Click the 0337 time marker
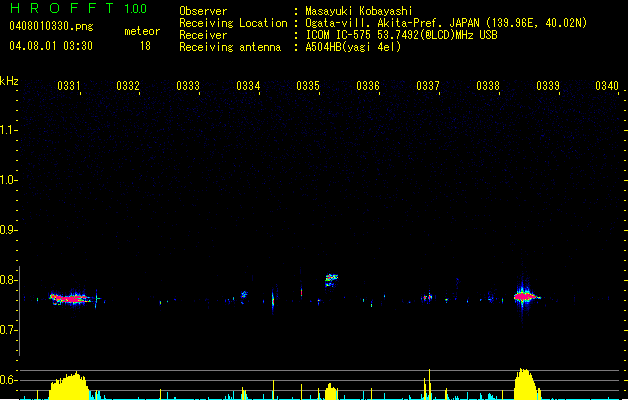 pos(428,85)
